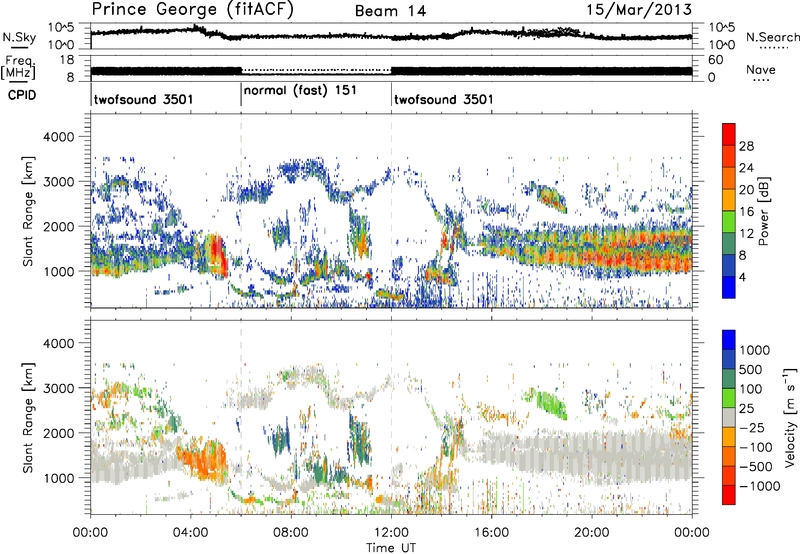The image size is (800, 554).
Task: Click the gray segment of the velocity color bar
Action: [729, 417]
